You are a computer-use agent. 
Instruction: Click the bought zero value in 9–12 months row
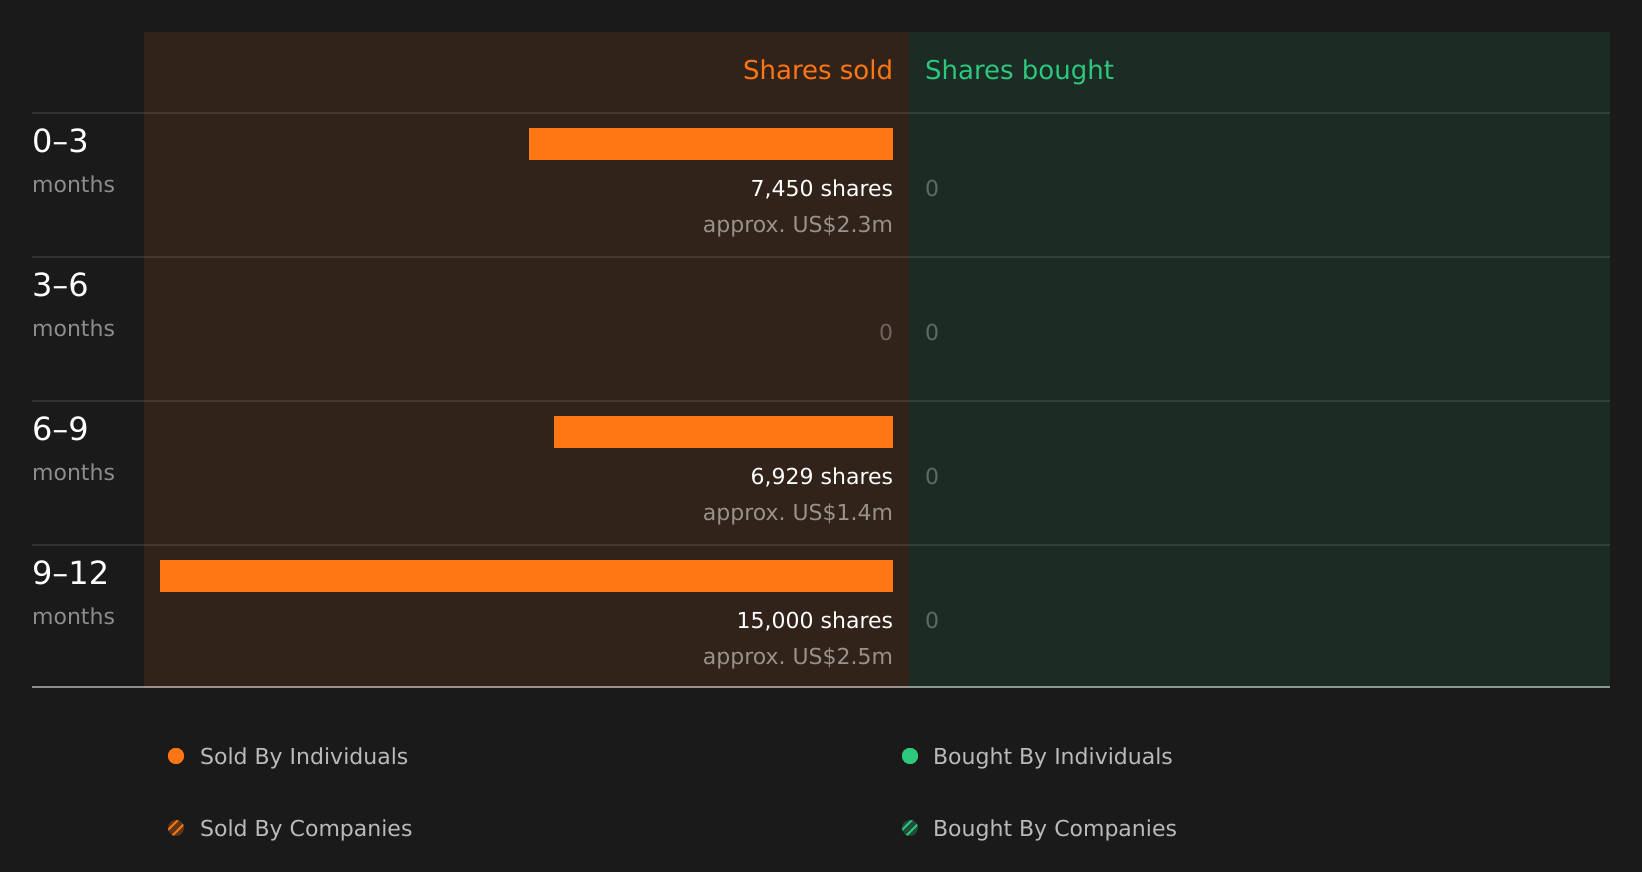pos(932,621)
